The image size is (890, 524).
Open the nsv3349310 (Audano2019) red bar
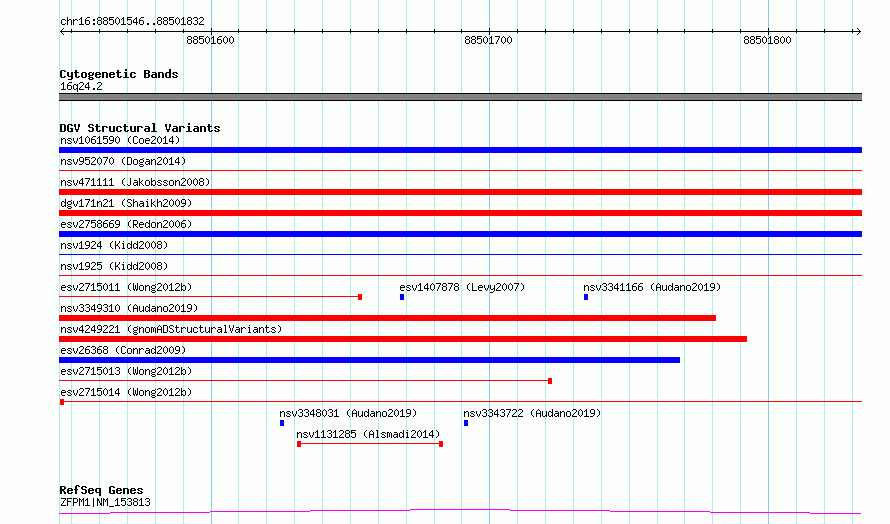coord(387,318)
